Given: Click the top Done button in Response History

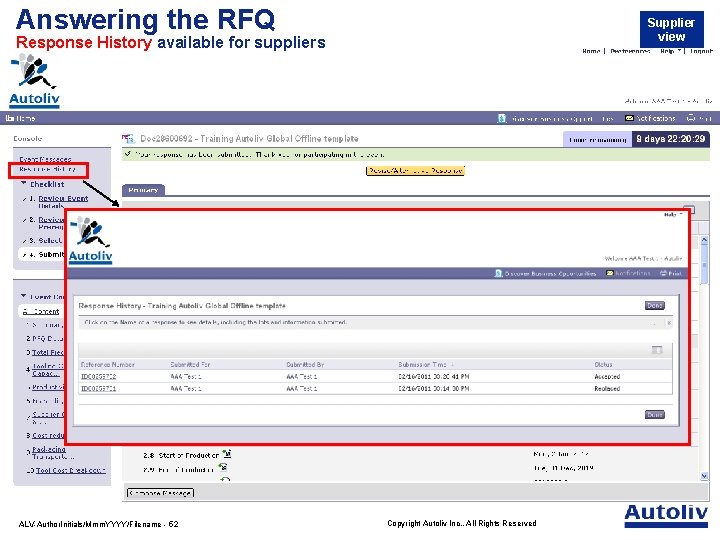Looking at the screenshot, I should pyautogui.click(x=655, y=305).
